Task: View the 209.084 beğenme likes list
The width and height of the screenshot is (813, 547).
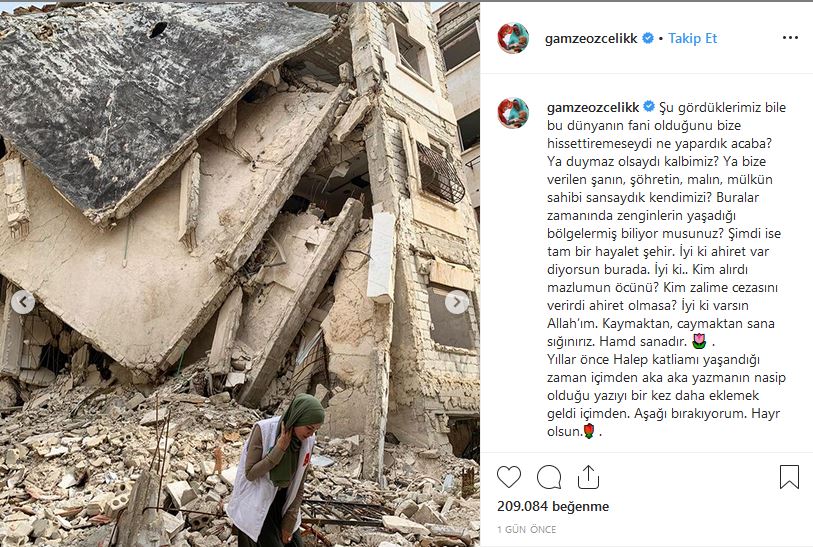Action: click(x=553, y=506)
